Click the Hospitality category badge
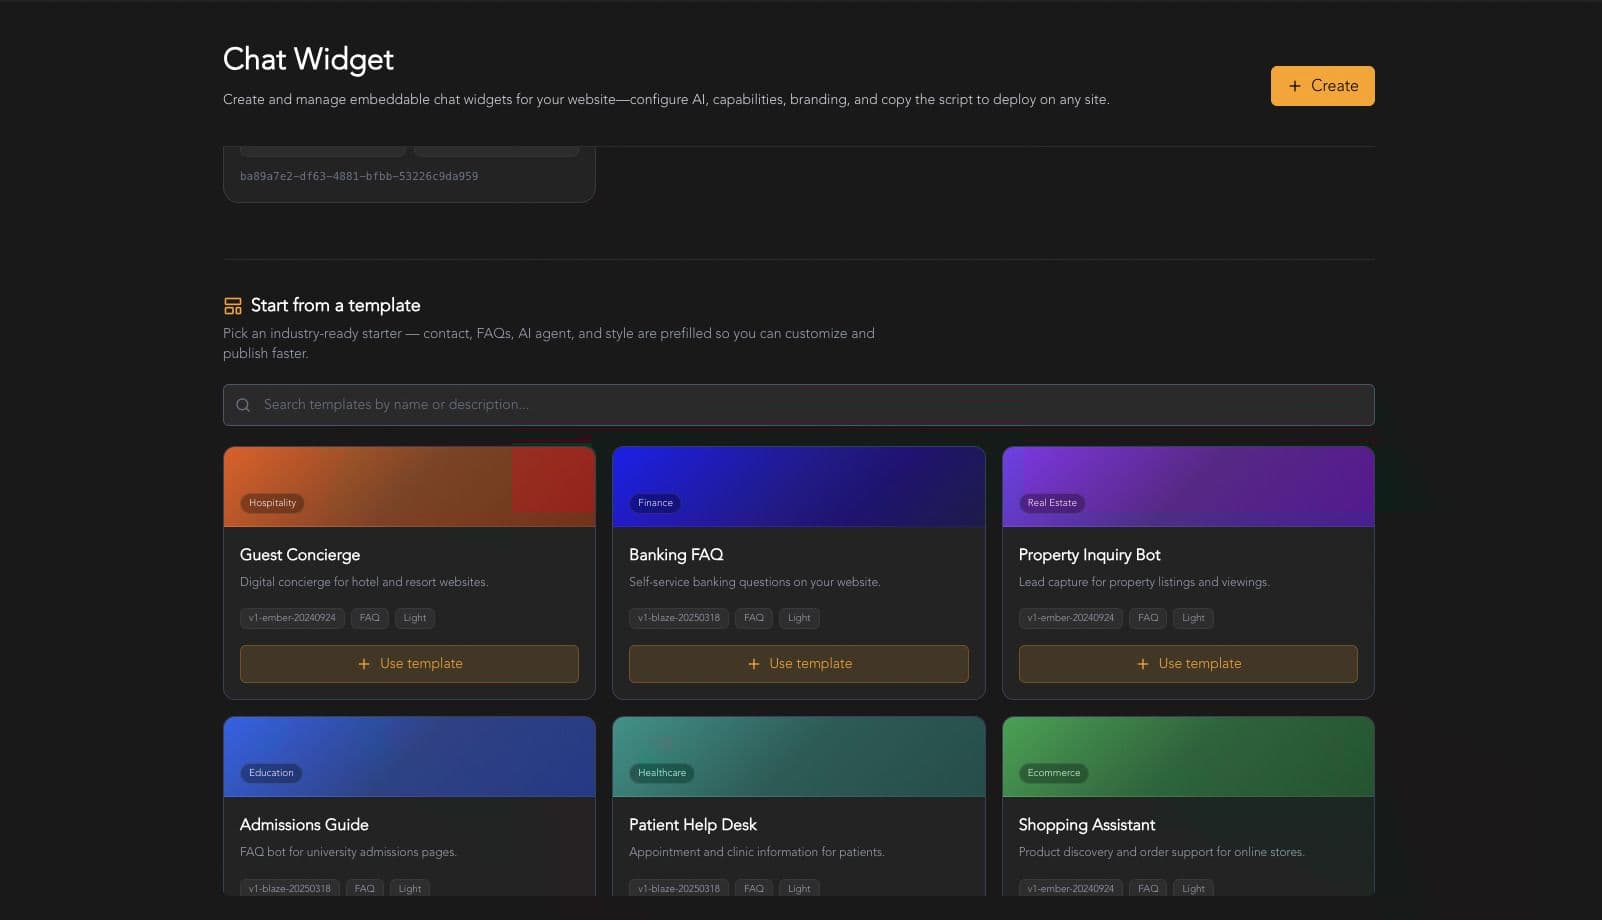1602x920 pixels. click(272, 503)
